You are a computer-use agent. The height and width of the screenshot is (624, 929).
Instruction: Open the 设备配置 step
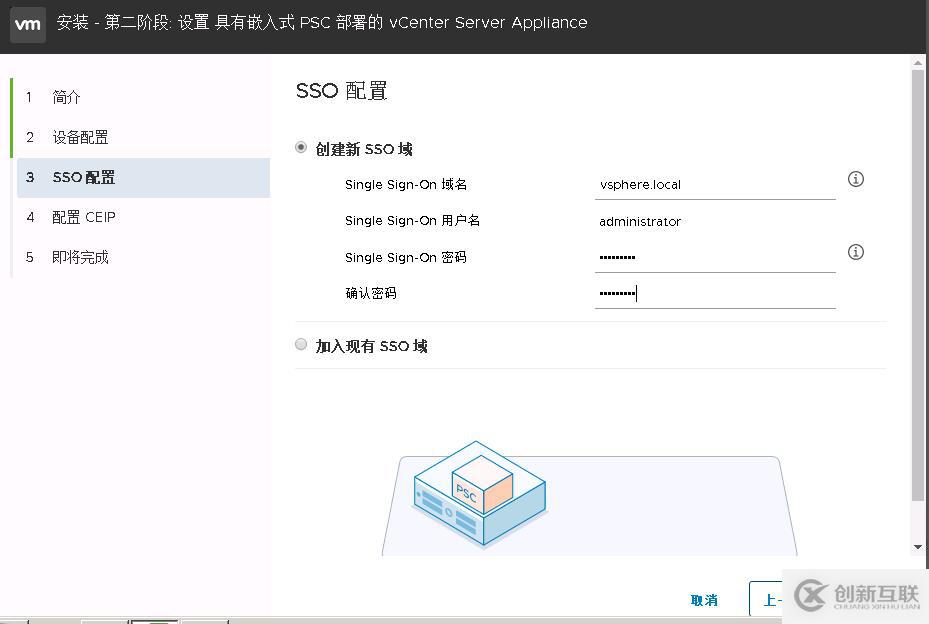[79, 137]
